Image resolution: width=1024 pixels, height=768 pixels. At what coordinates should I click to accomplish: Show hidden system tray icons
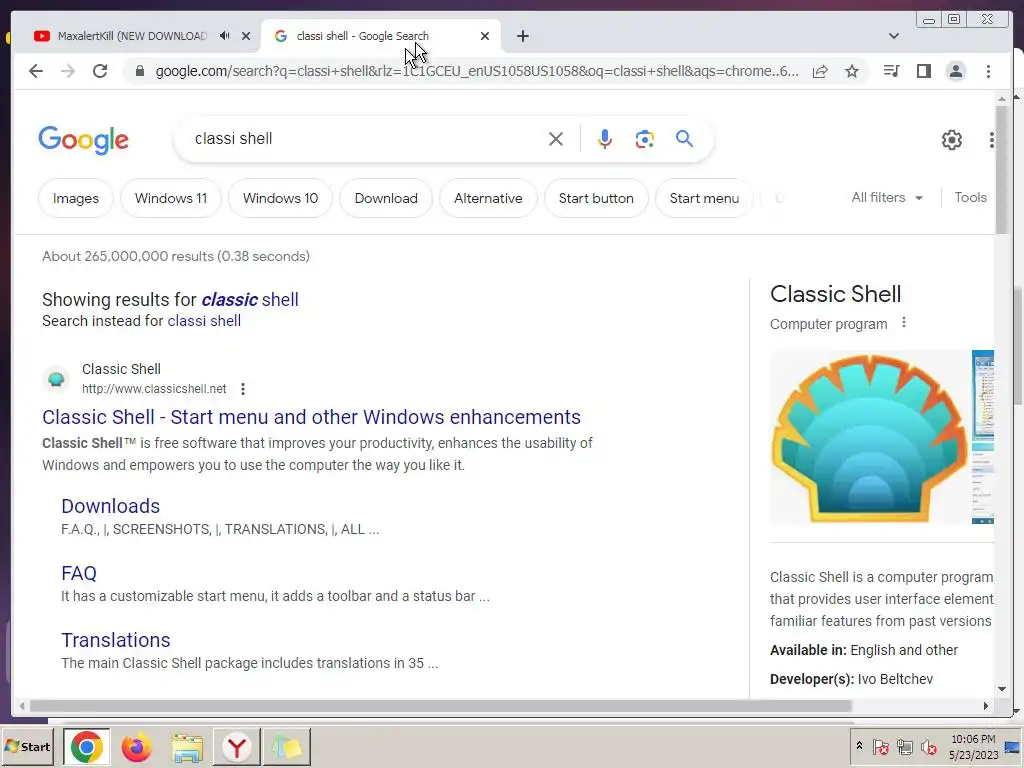point(859,746)
